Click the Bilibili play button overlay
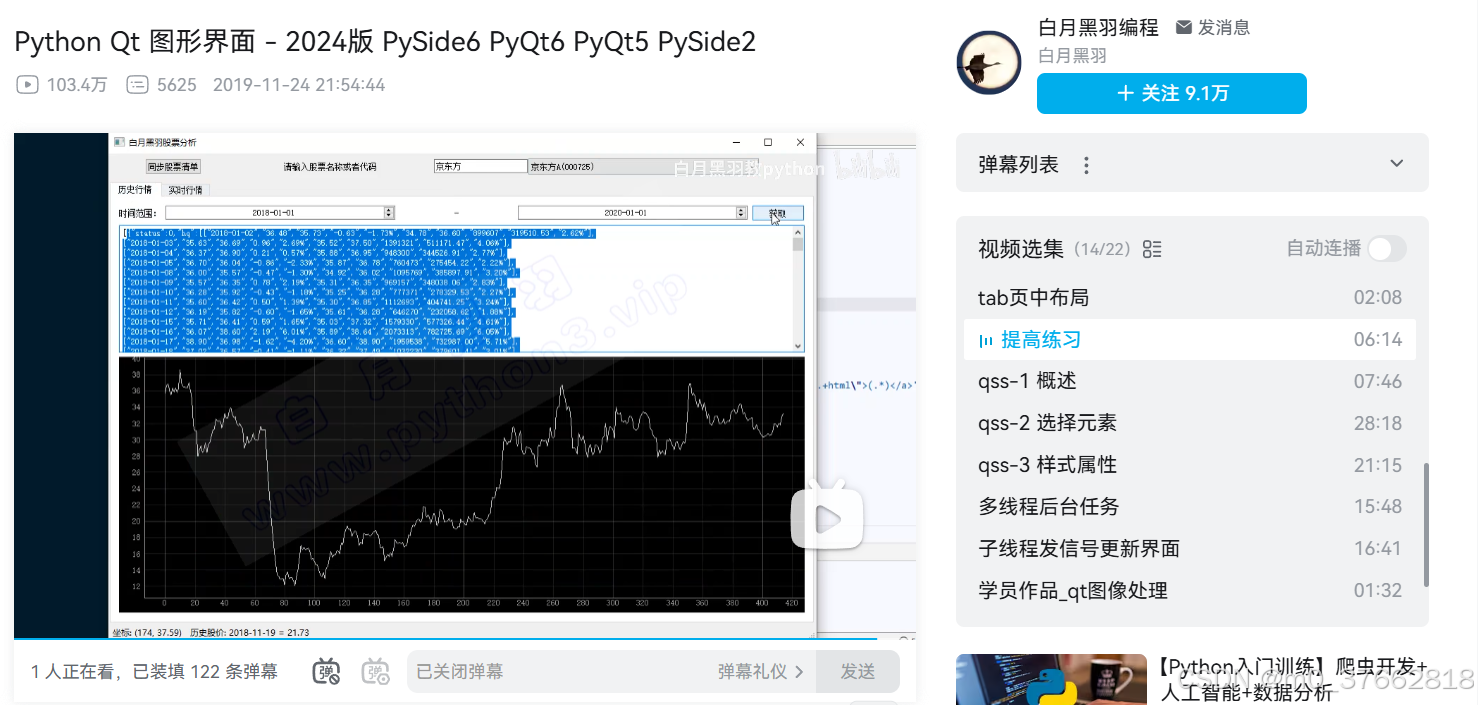 click(x=827, y=516)
